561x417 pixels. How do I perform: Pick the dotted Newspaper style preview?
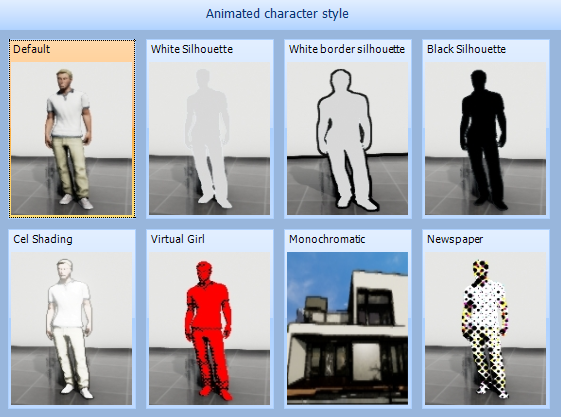click(x=486, y=329)
